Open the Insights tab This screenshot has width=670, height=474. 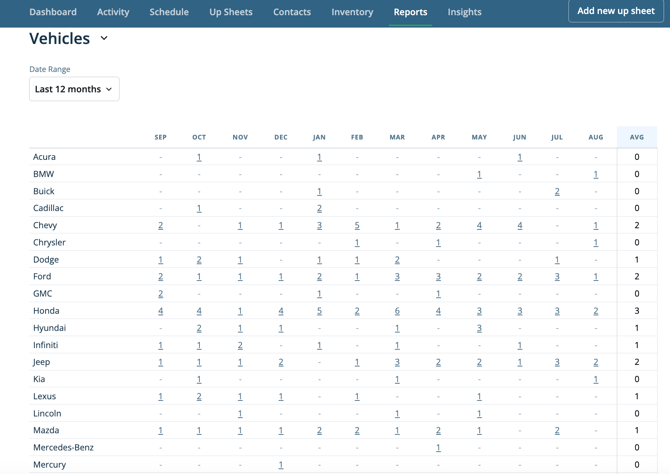[x=464, y=12]
